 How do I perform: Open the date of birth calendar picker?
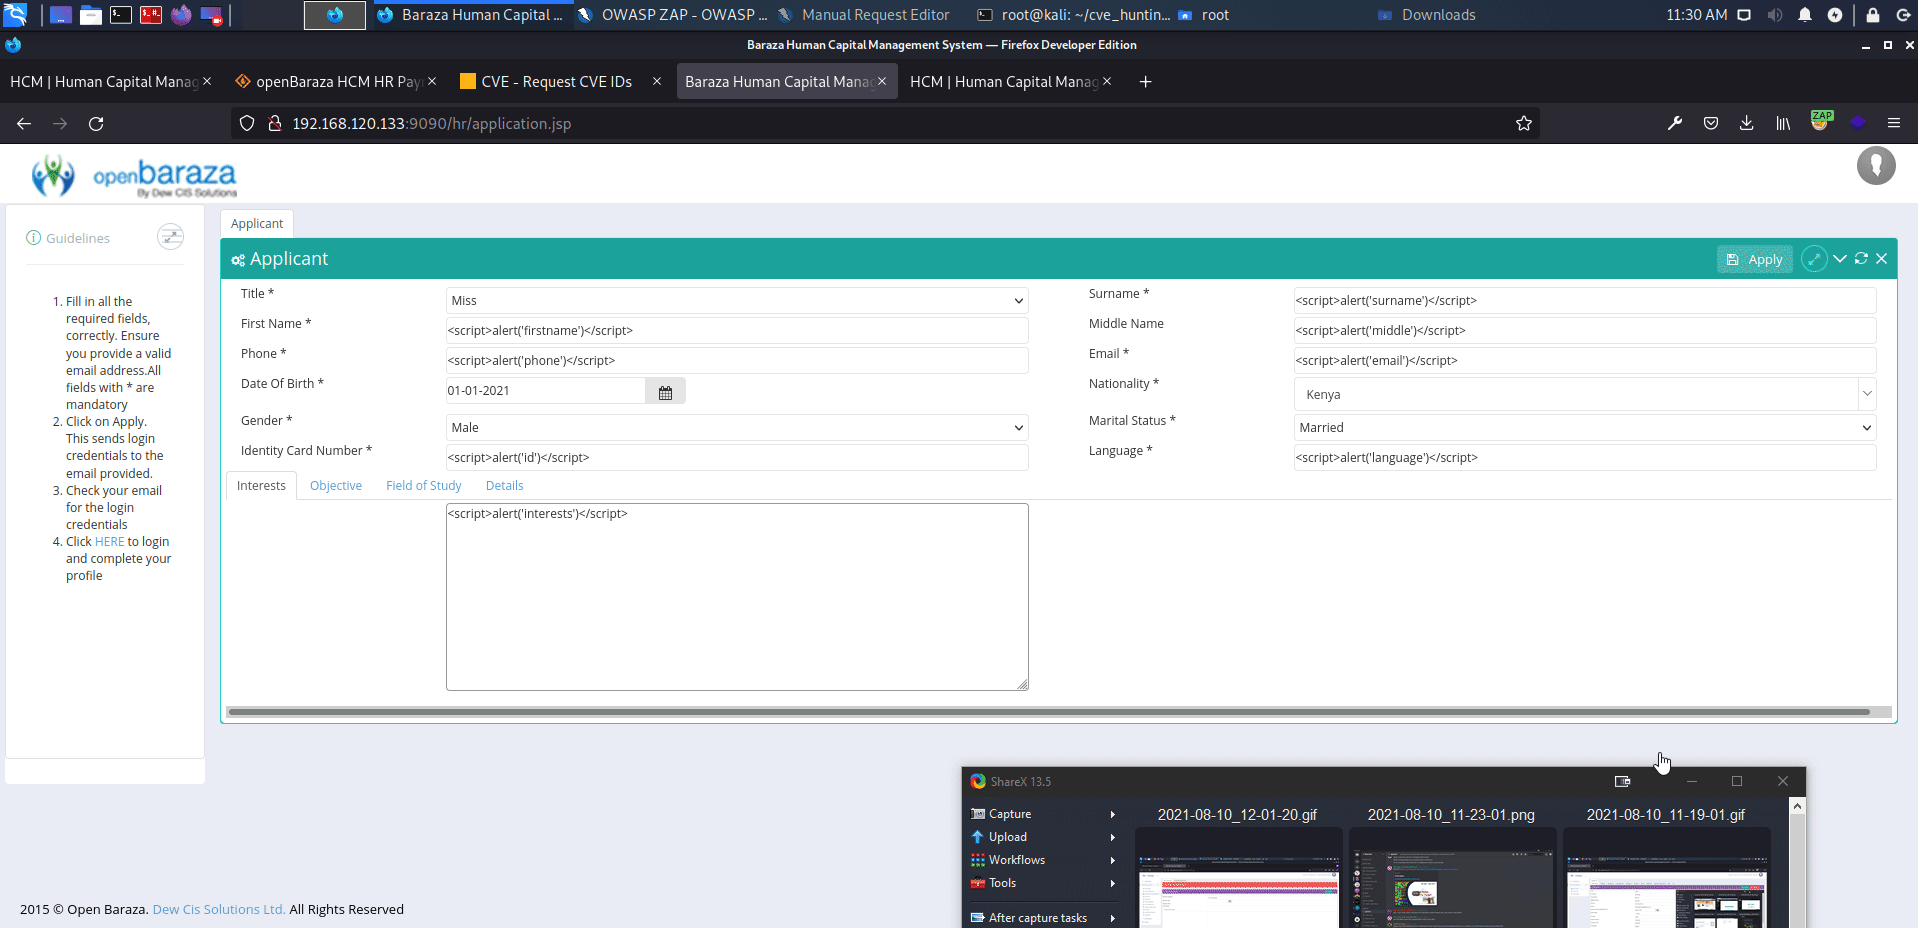point(665,392)
